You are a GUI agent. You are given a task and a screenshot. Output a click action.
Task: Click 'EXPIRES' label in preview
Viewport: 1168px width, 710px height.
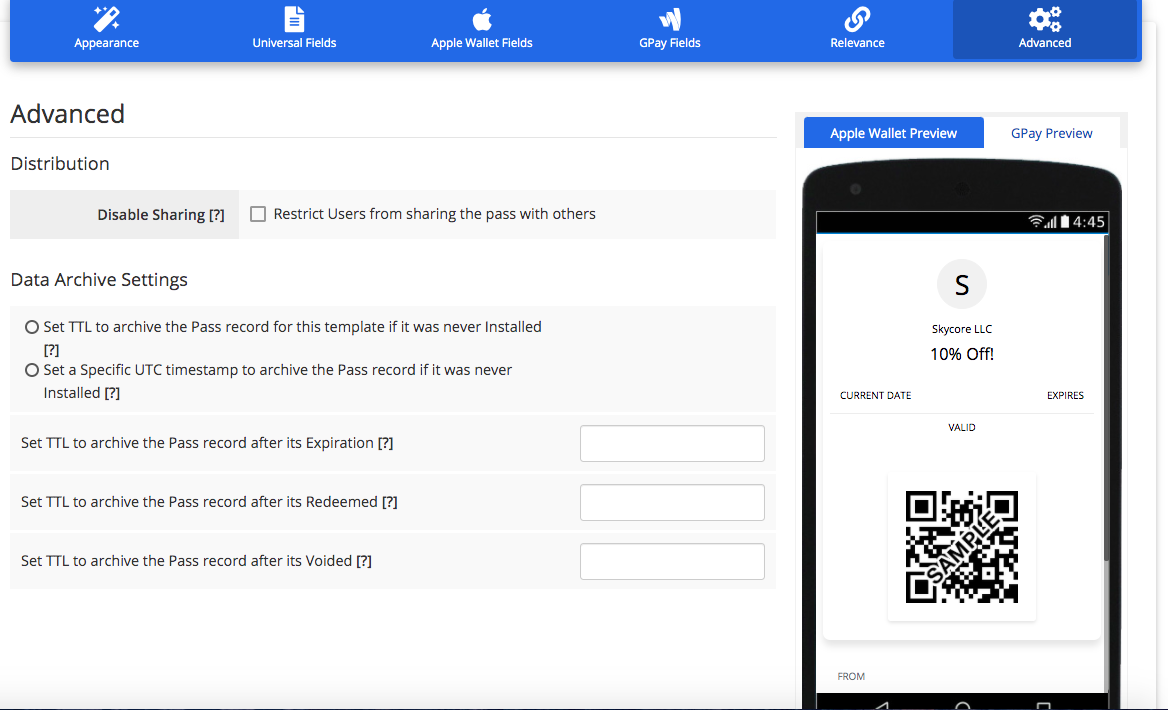click(1065, 396)
